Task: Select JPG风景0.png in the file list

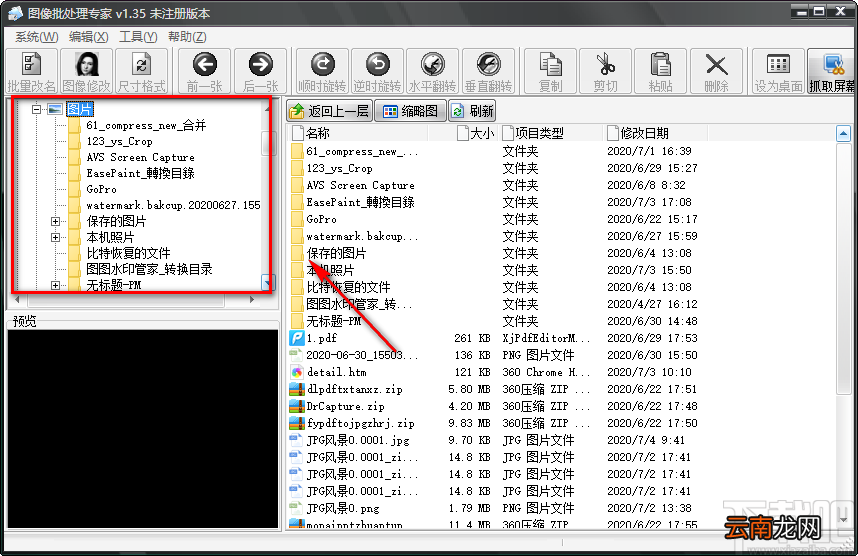Action: point(343,508)
